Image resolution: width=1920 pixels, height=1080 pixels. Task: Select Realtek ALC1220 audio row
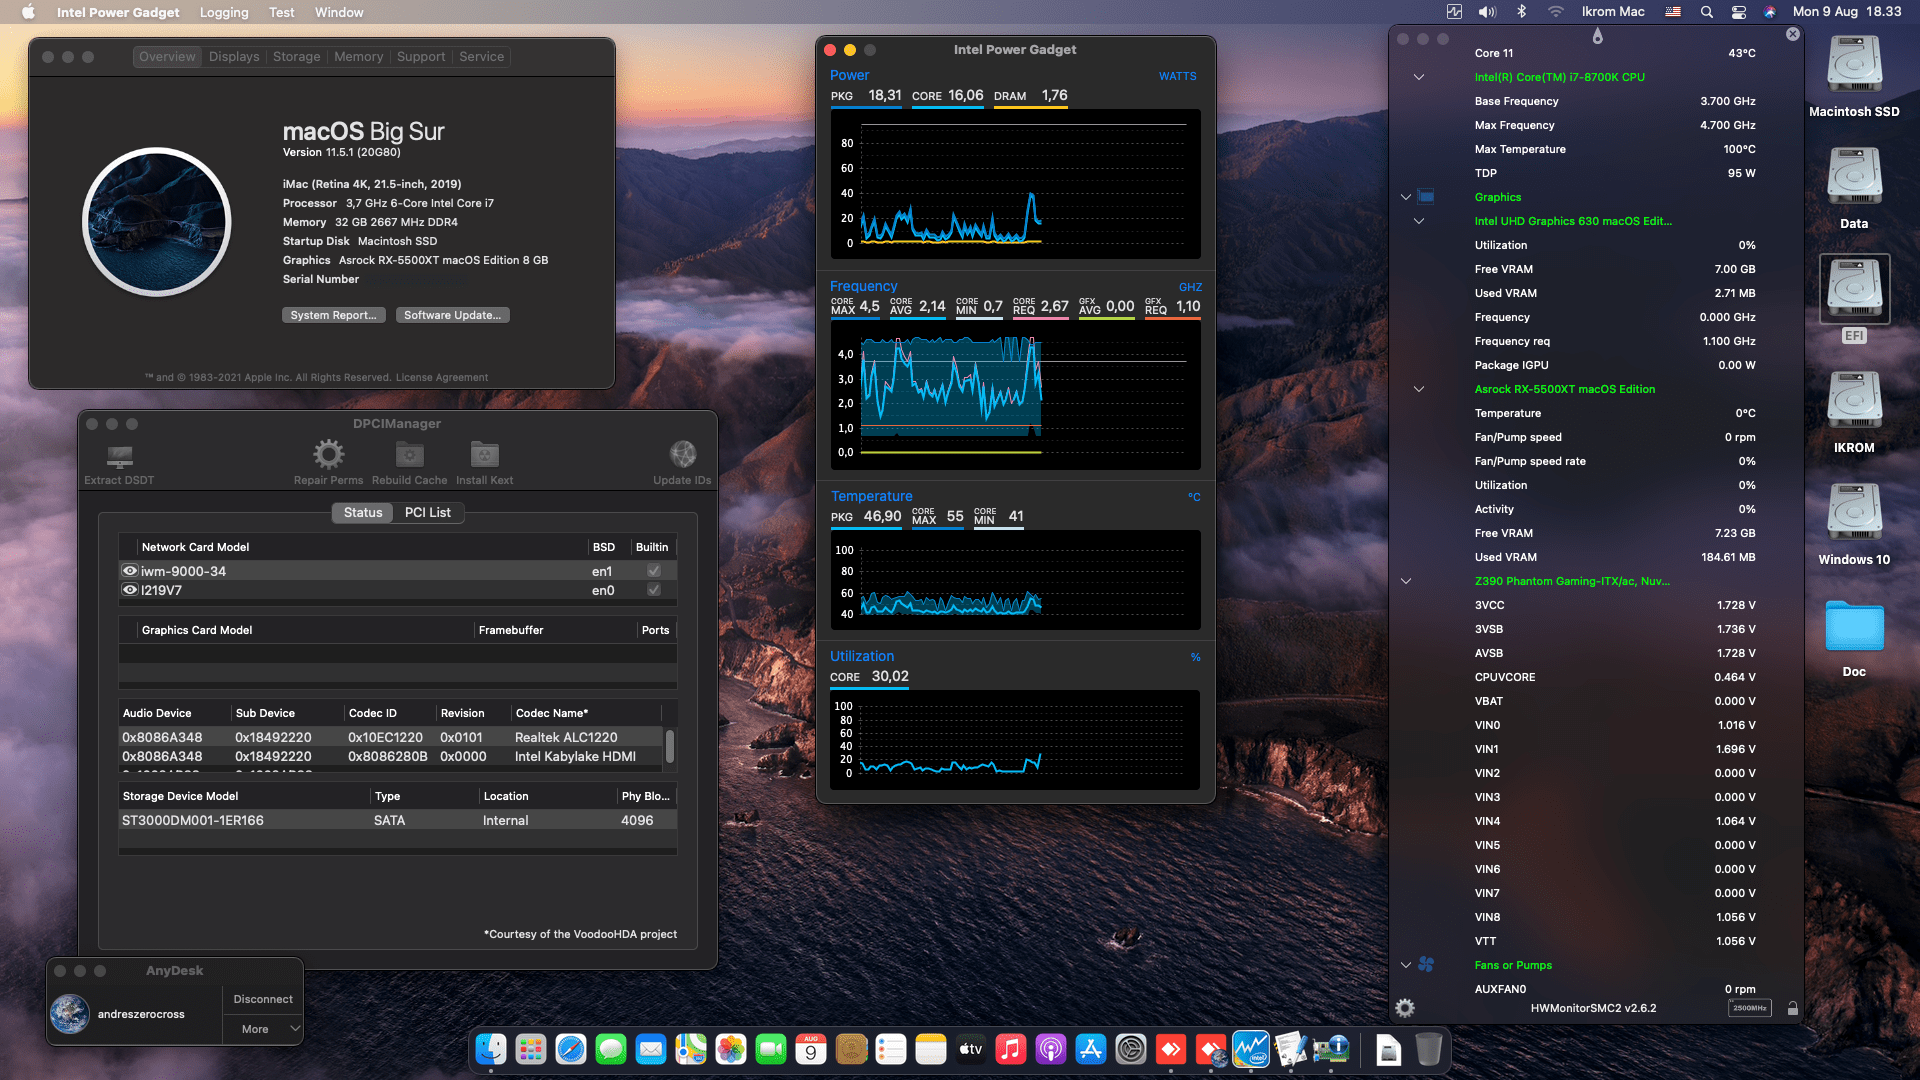390,737
